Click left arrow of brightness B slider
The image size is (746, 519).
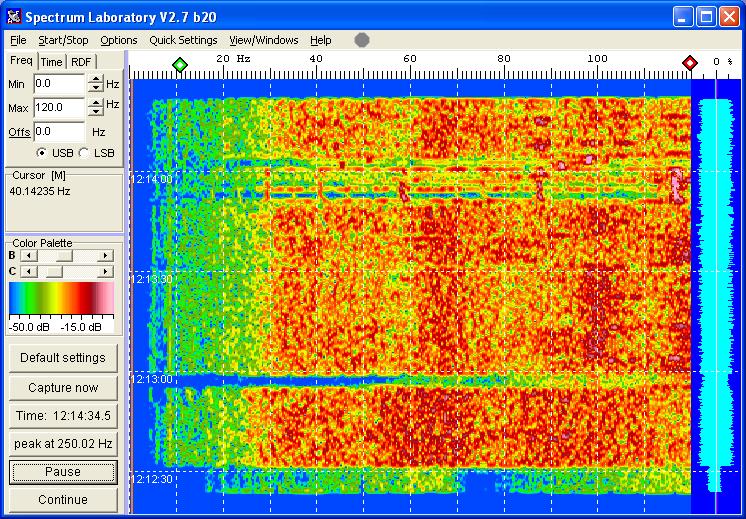[27, 256]
